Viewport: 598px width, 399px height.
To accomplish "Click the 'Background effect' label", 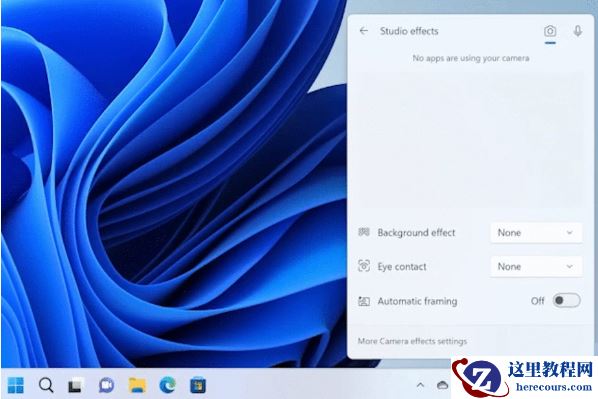I will pyautogui.click(x=416, y=233).
